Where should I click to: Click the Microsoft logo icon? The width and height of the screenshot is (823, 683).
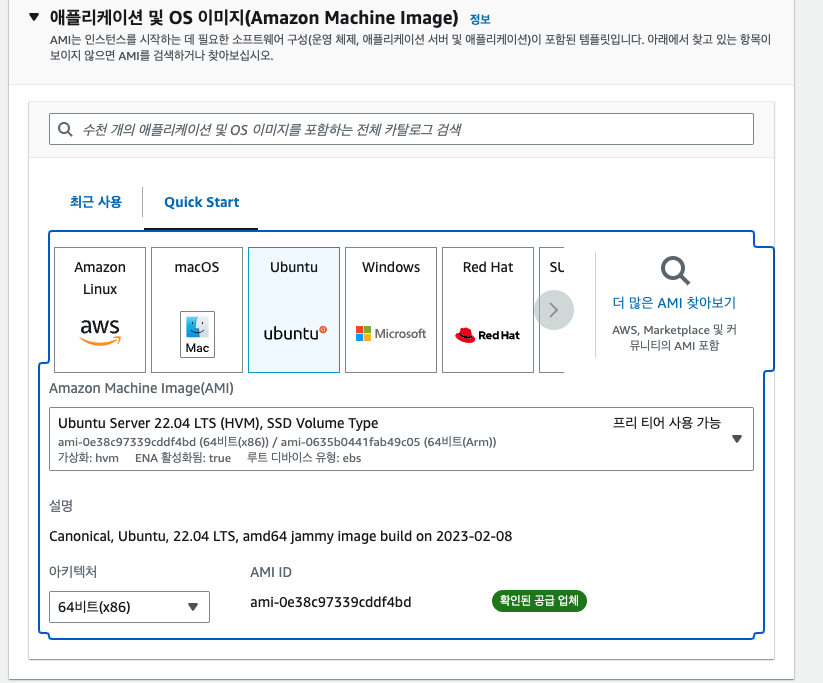[391, 333]
